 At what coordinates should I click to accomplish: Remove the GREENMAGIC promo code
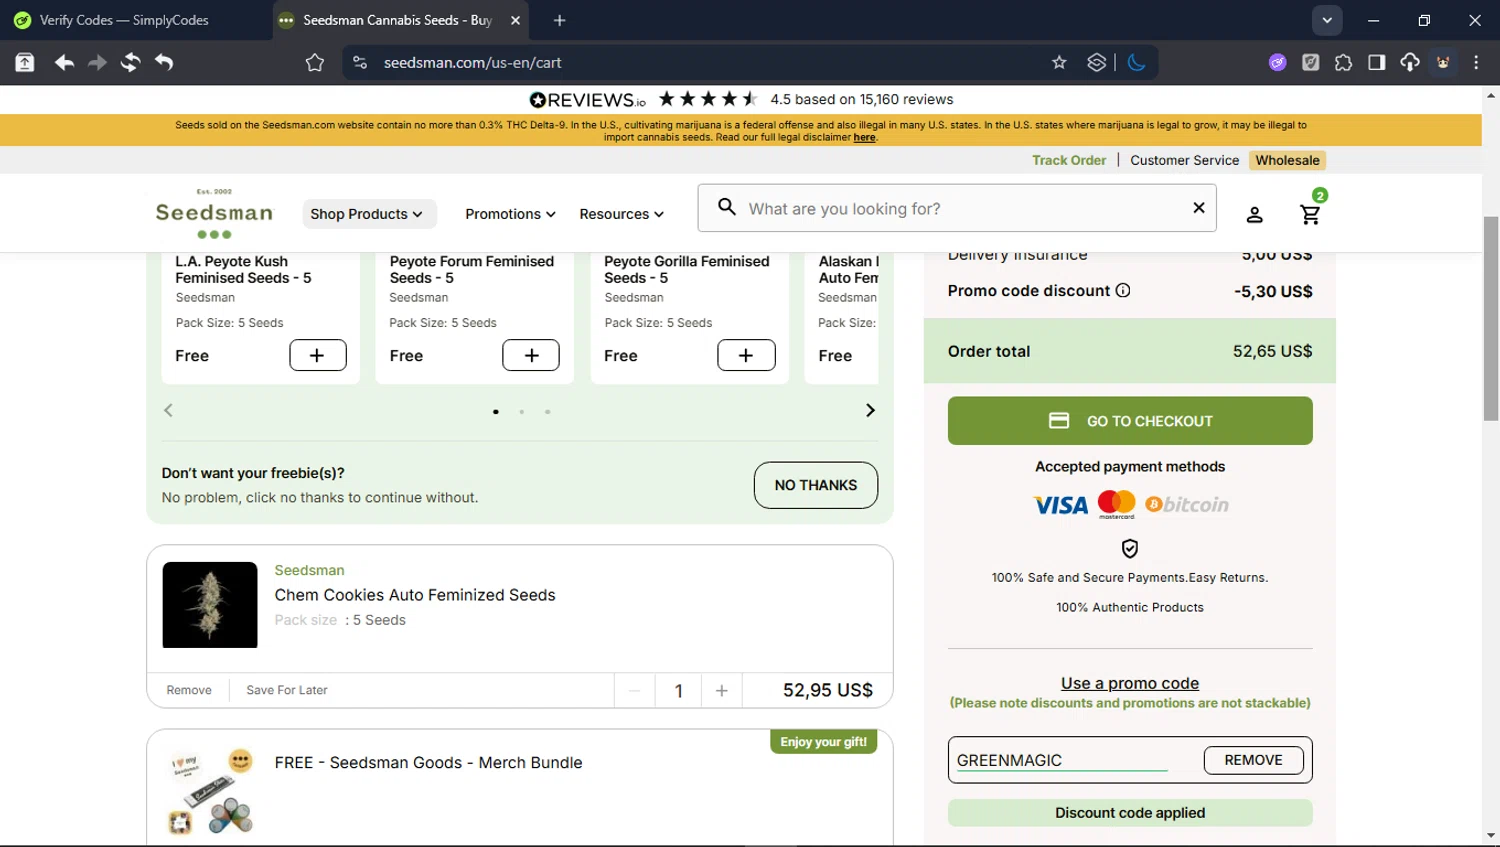(x=1253, y=760)
